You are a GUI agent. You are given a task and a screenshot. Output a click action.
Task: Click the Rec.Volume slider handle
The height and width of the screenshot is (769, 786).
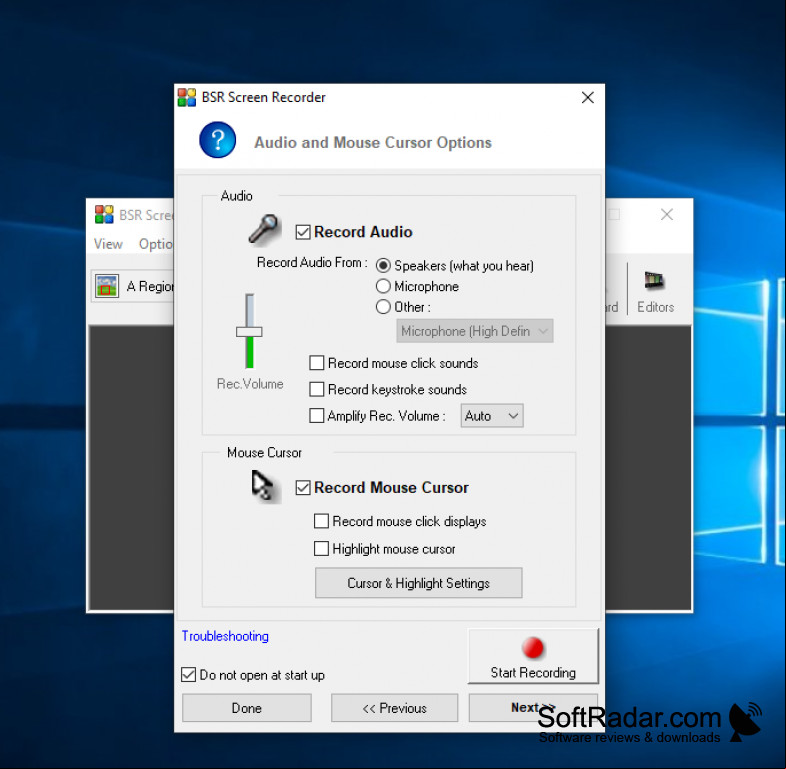(249, 331)
